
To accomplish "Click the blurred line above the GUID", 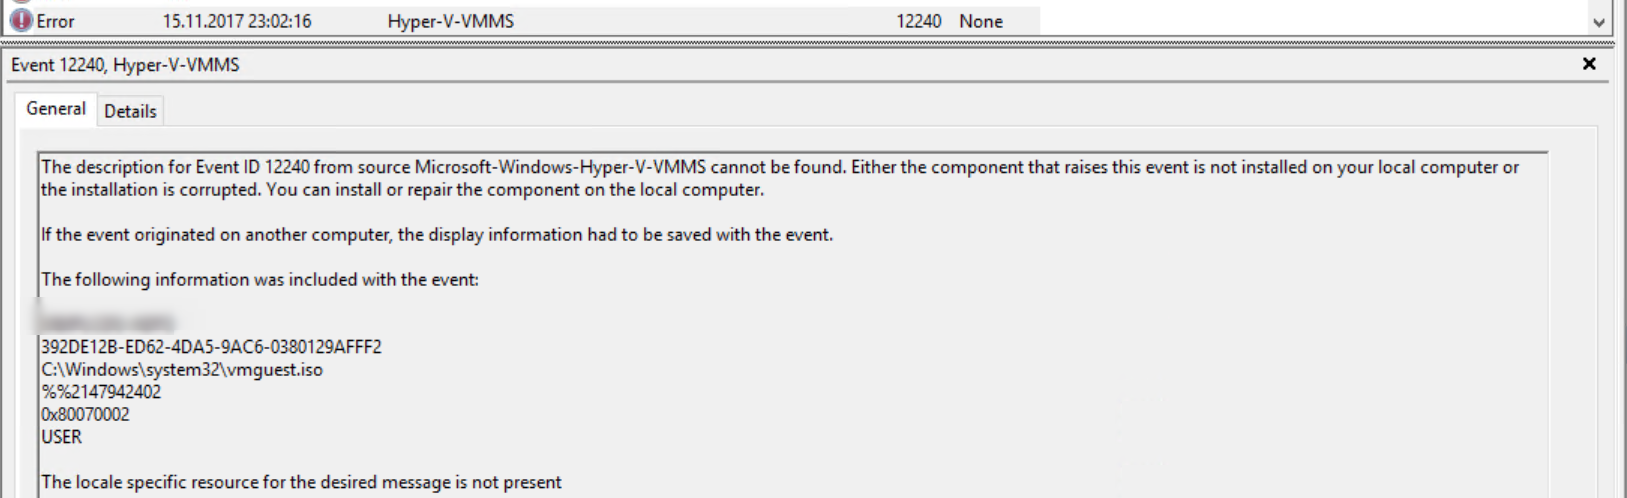I will click(x=106, y=323).
